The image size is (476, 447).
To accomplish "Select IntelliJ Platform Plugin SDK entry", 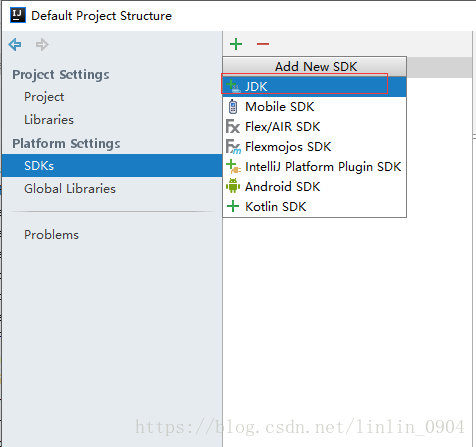I will (314, 167).
